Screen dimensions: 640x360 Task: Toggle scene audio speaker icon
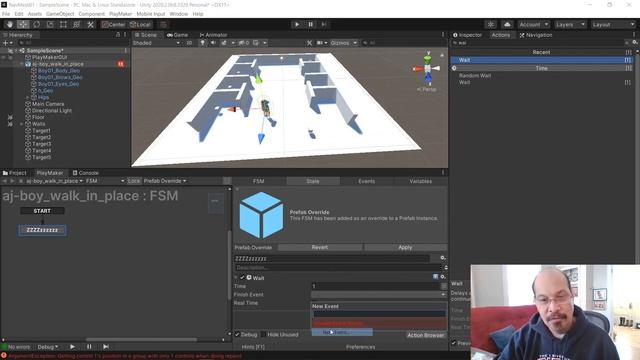pyautogui.click(x=213, y=43)
